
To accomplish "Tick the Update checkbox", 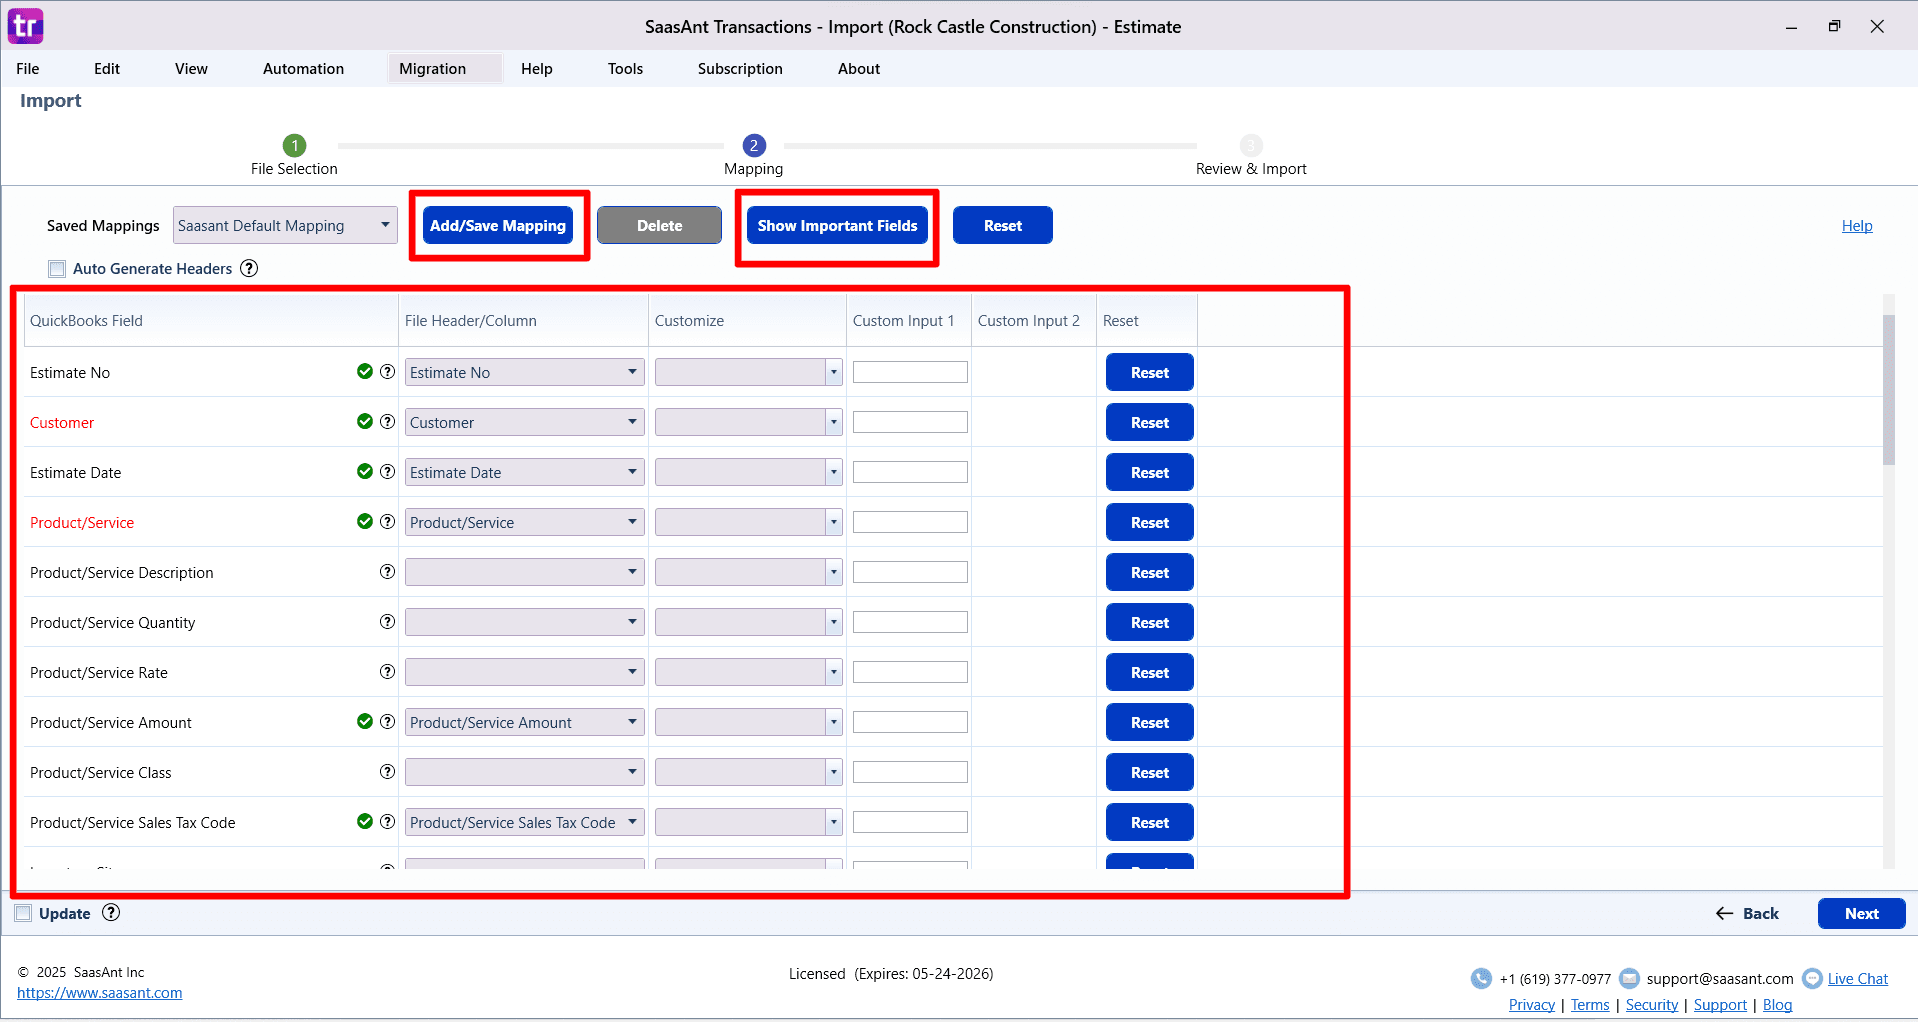I will click(23, 913).
